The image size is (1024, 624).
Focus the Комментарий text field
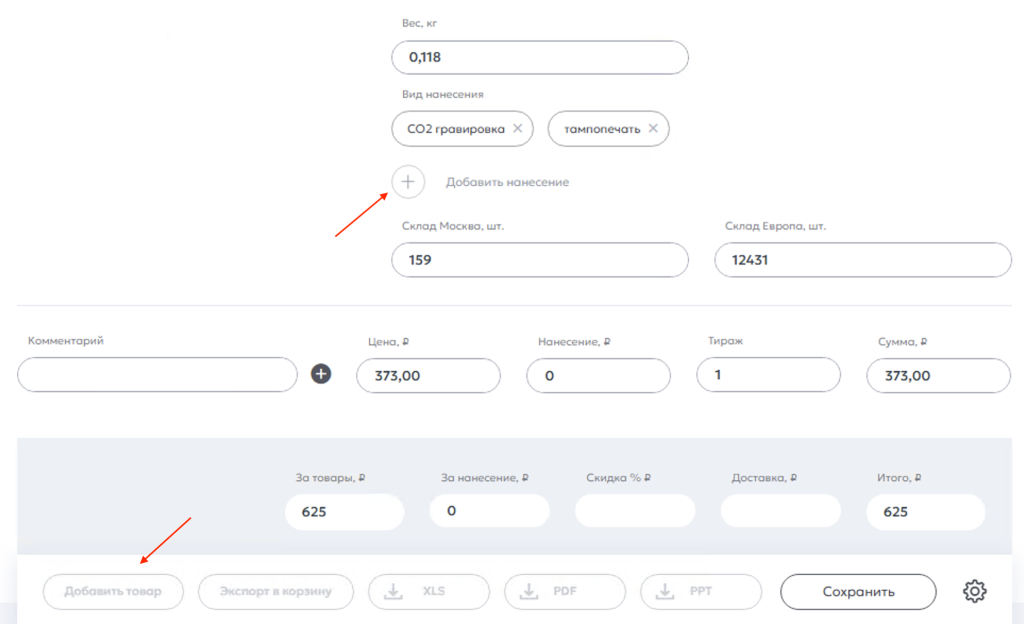(x=157, y=375)
